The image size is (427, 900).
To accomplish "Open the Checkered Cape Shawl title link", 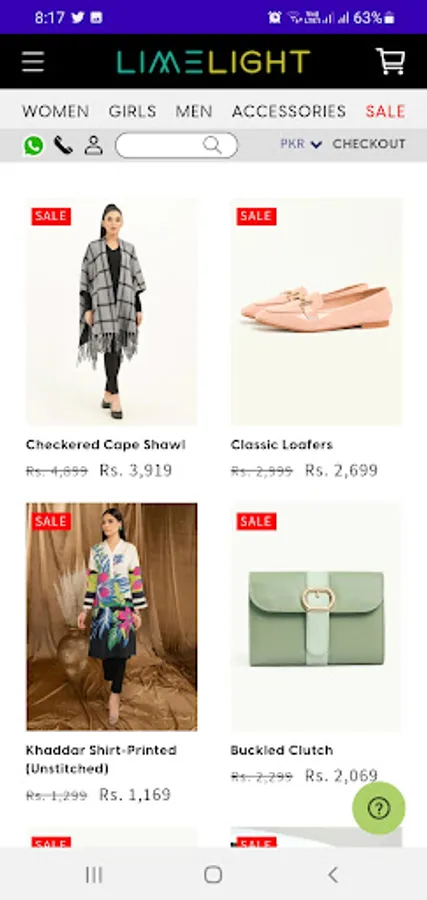I will pos(106,445).
